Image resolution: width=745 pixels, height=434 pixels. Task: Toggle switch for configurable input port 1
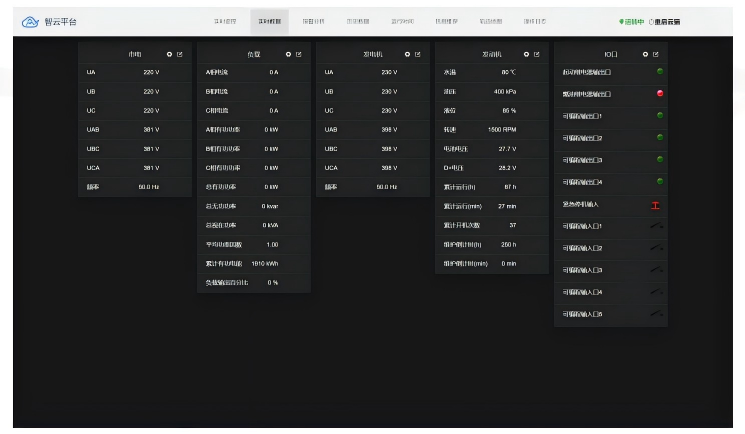(x=656, y=226)
